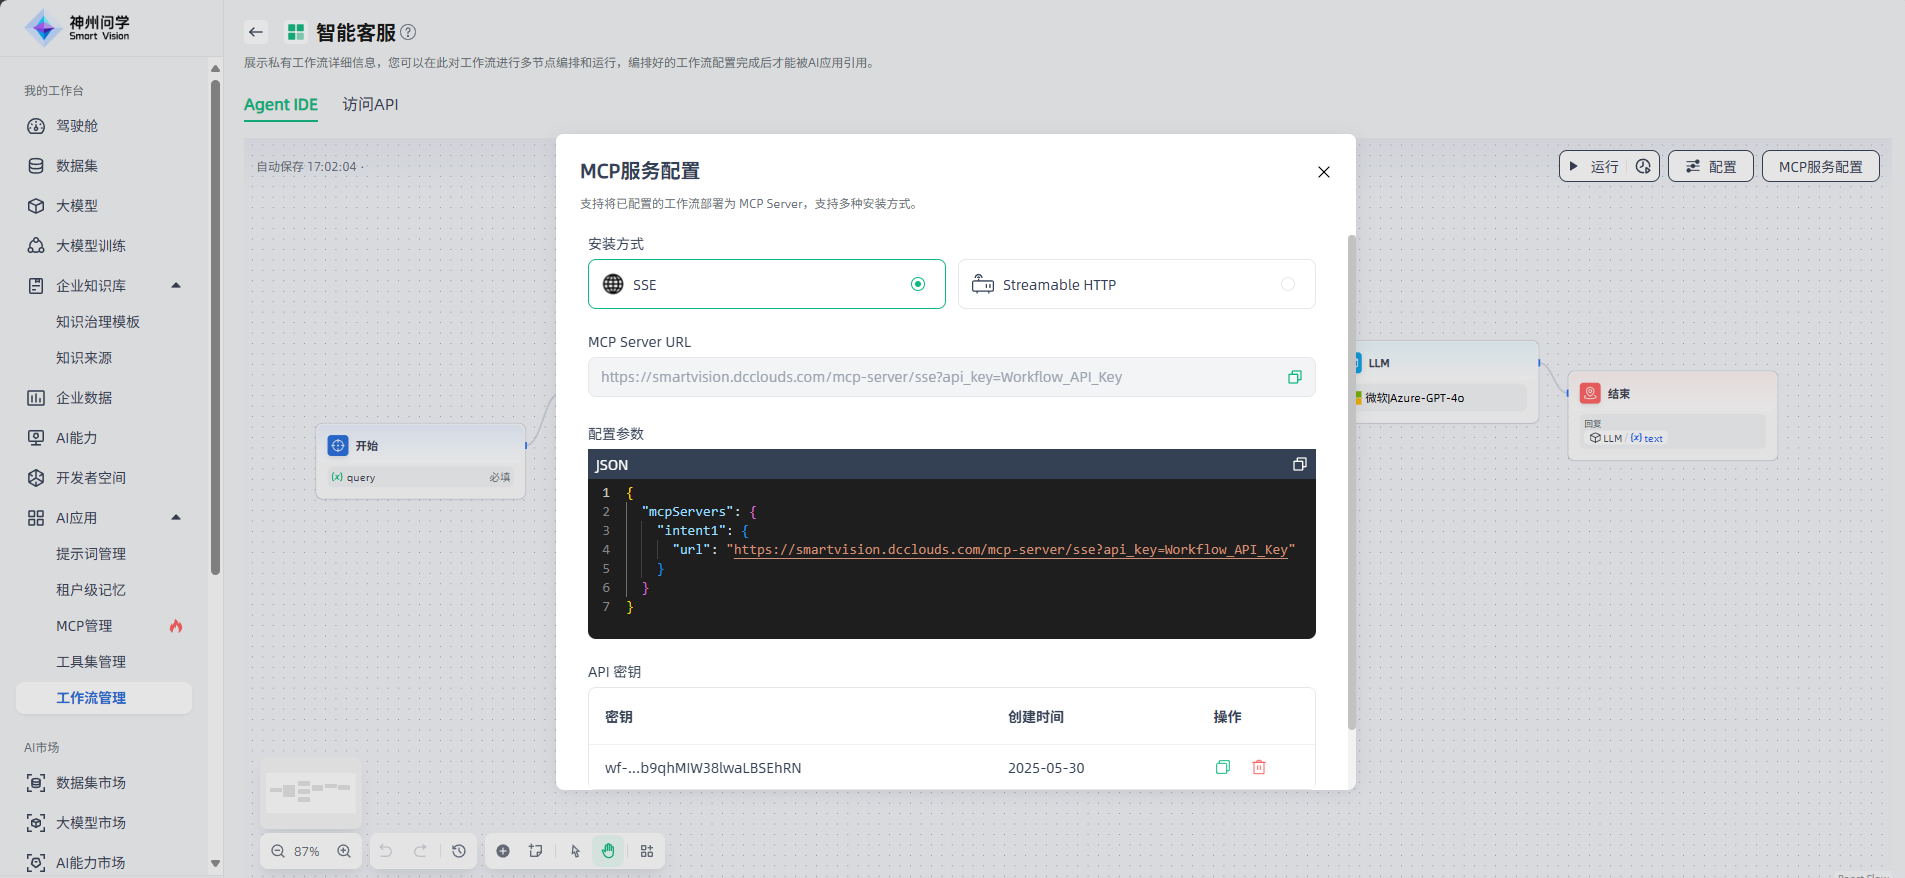Switch to the Agent IDE tab
1905x878 pixels.
click(281, 105)
